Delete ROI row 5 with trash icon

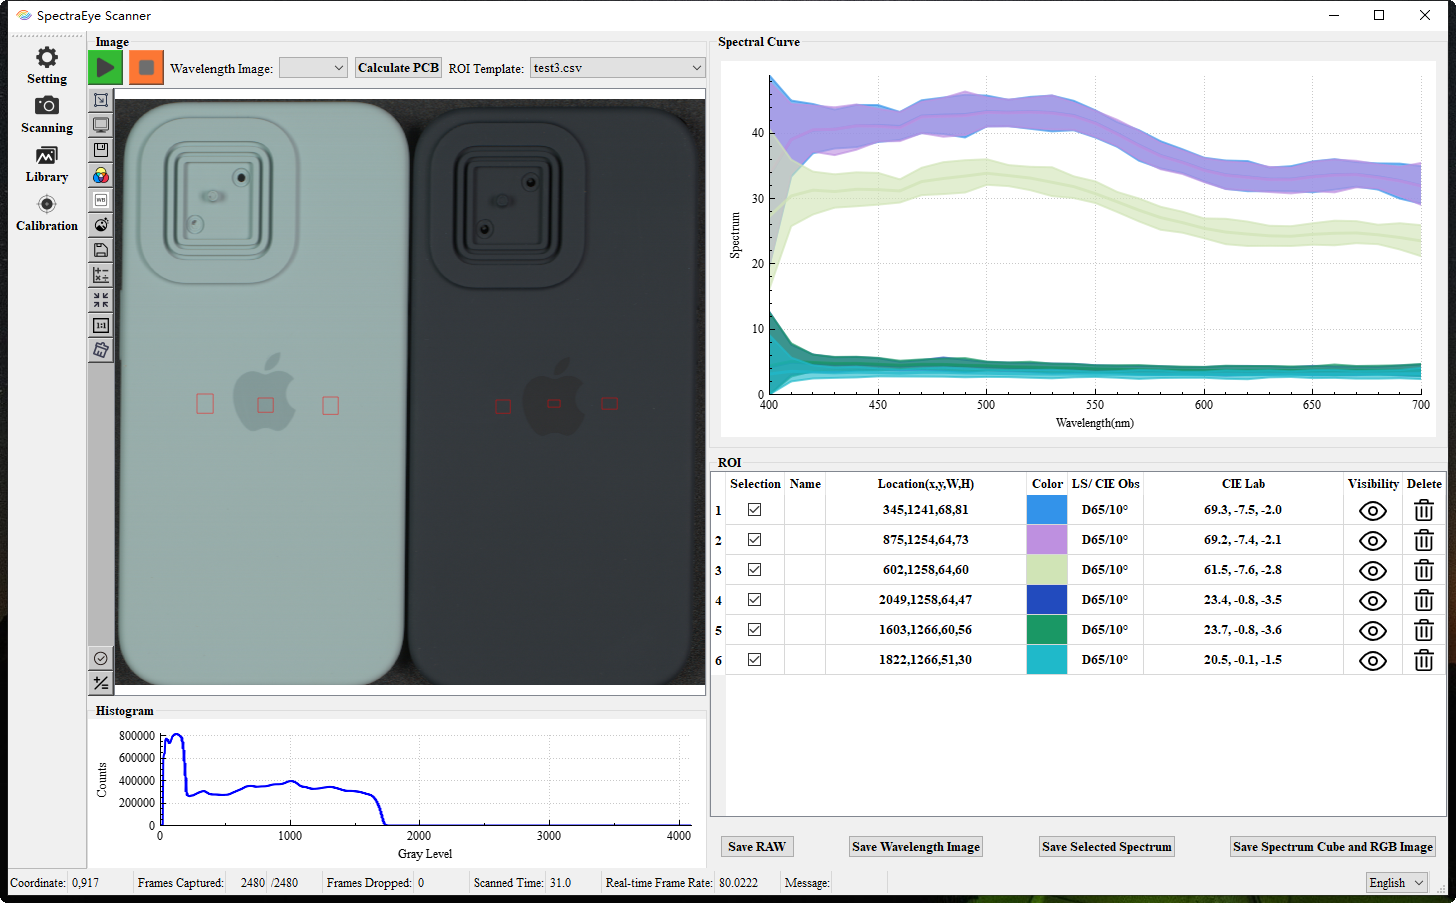tap(1424, 630)
